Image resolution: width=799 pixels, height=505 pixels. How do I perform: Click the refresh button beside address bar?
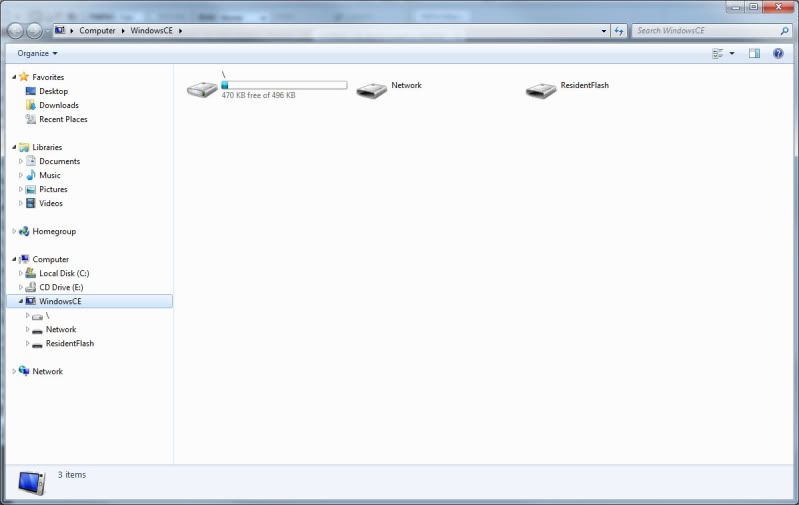pos(619,31)
